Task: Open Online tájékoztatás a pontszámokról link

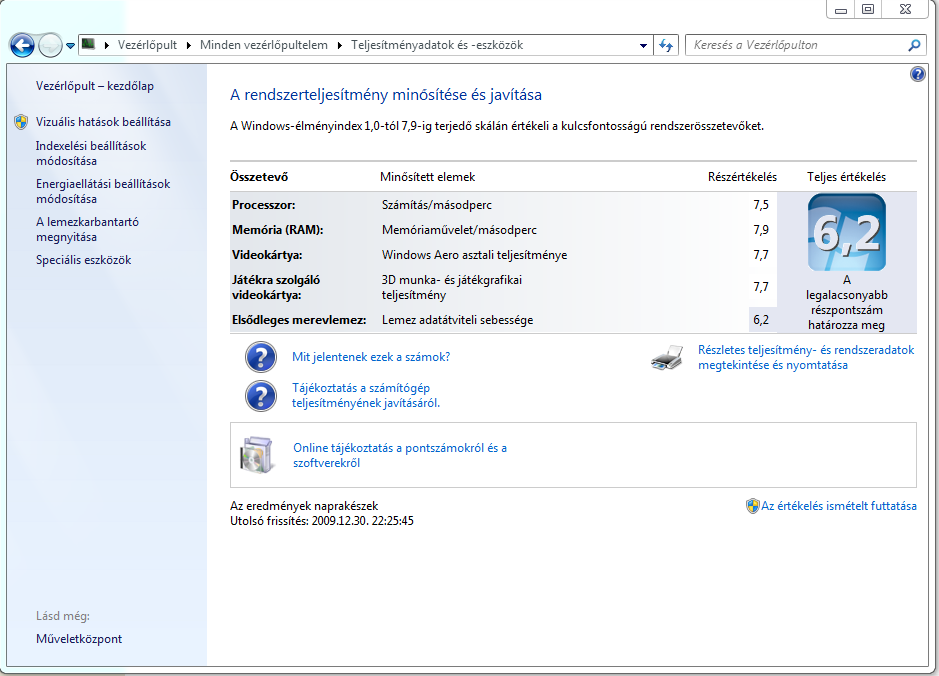Action: point(400,455)
